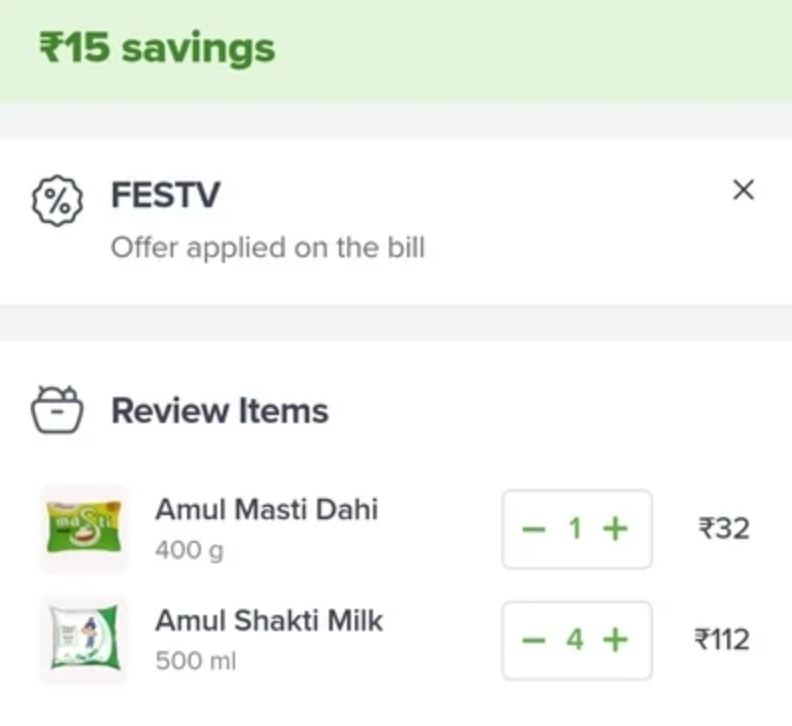This screenshot has width=792, height=726.
Task: Decrease Amul Masti Dahi quantity
Action: pos(534,529)
